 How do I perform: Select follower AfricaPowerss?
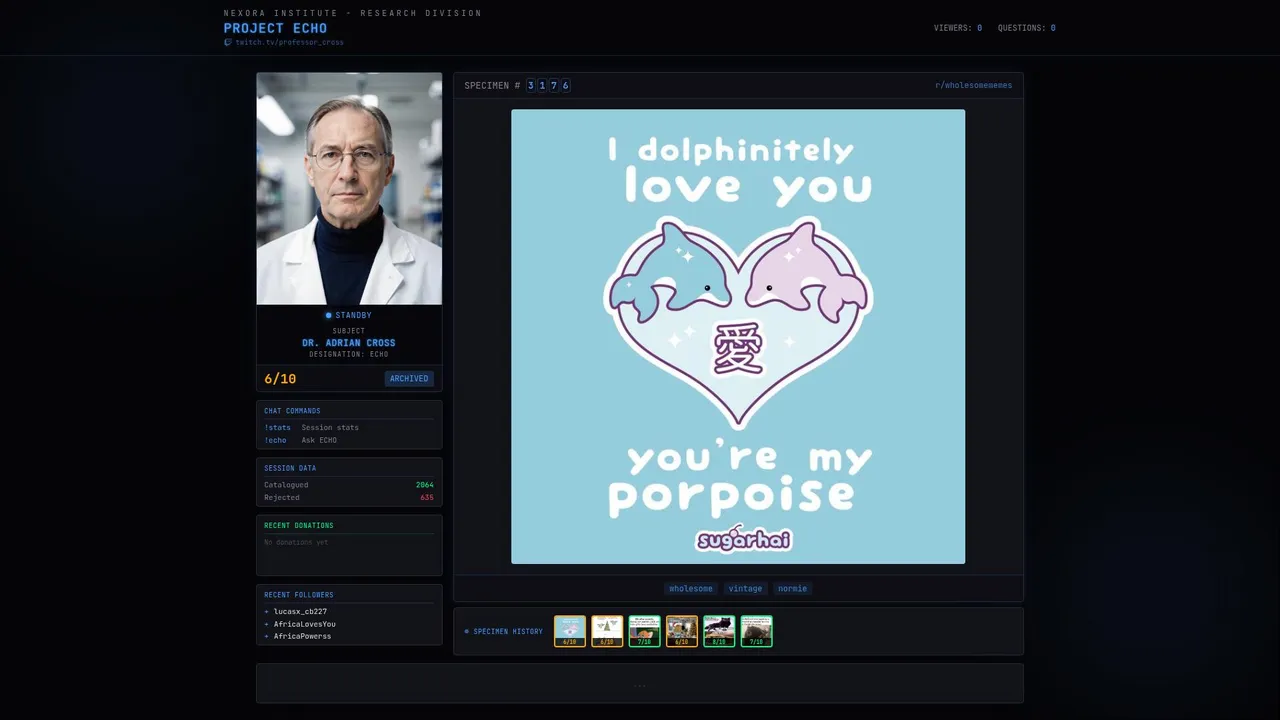pos(302,636)
